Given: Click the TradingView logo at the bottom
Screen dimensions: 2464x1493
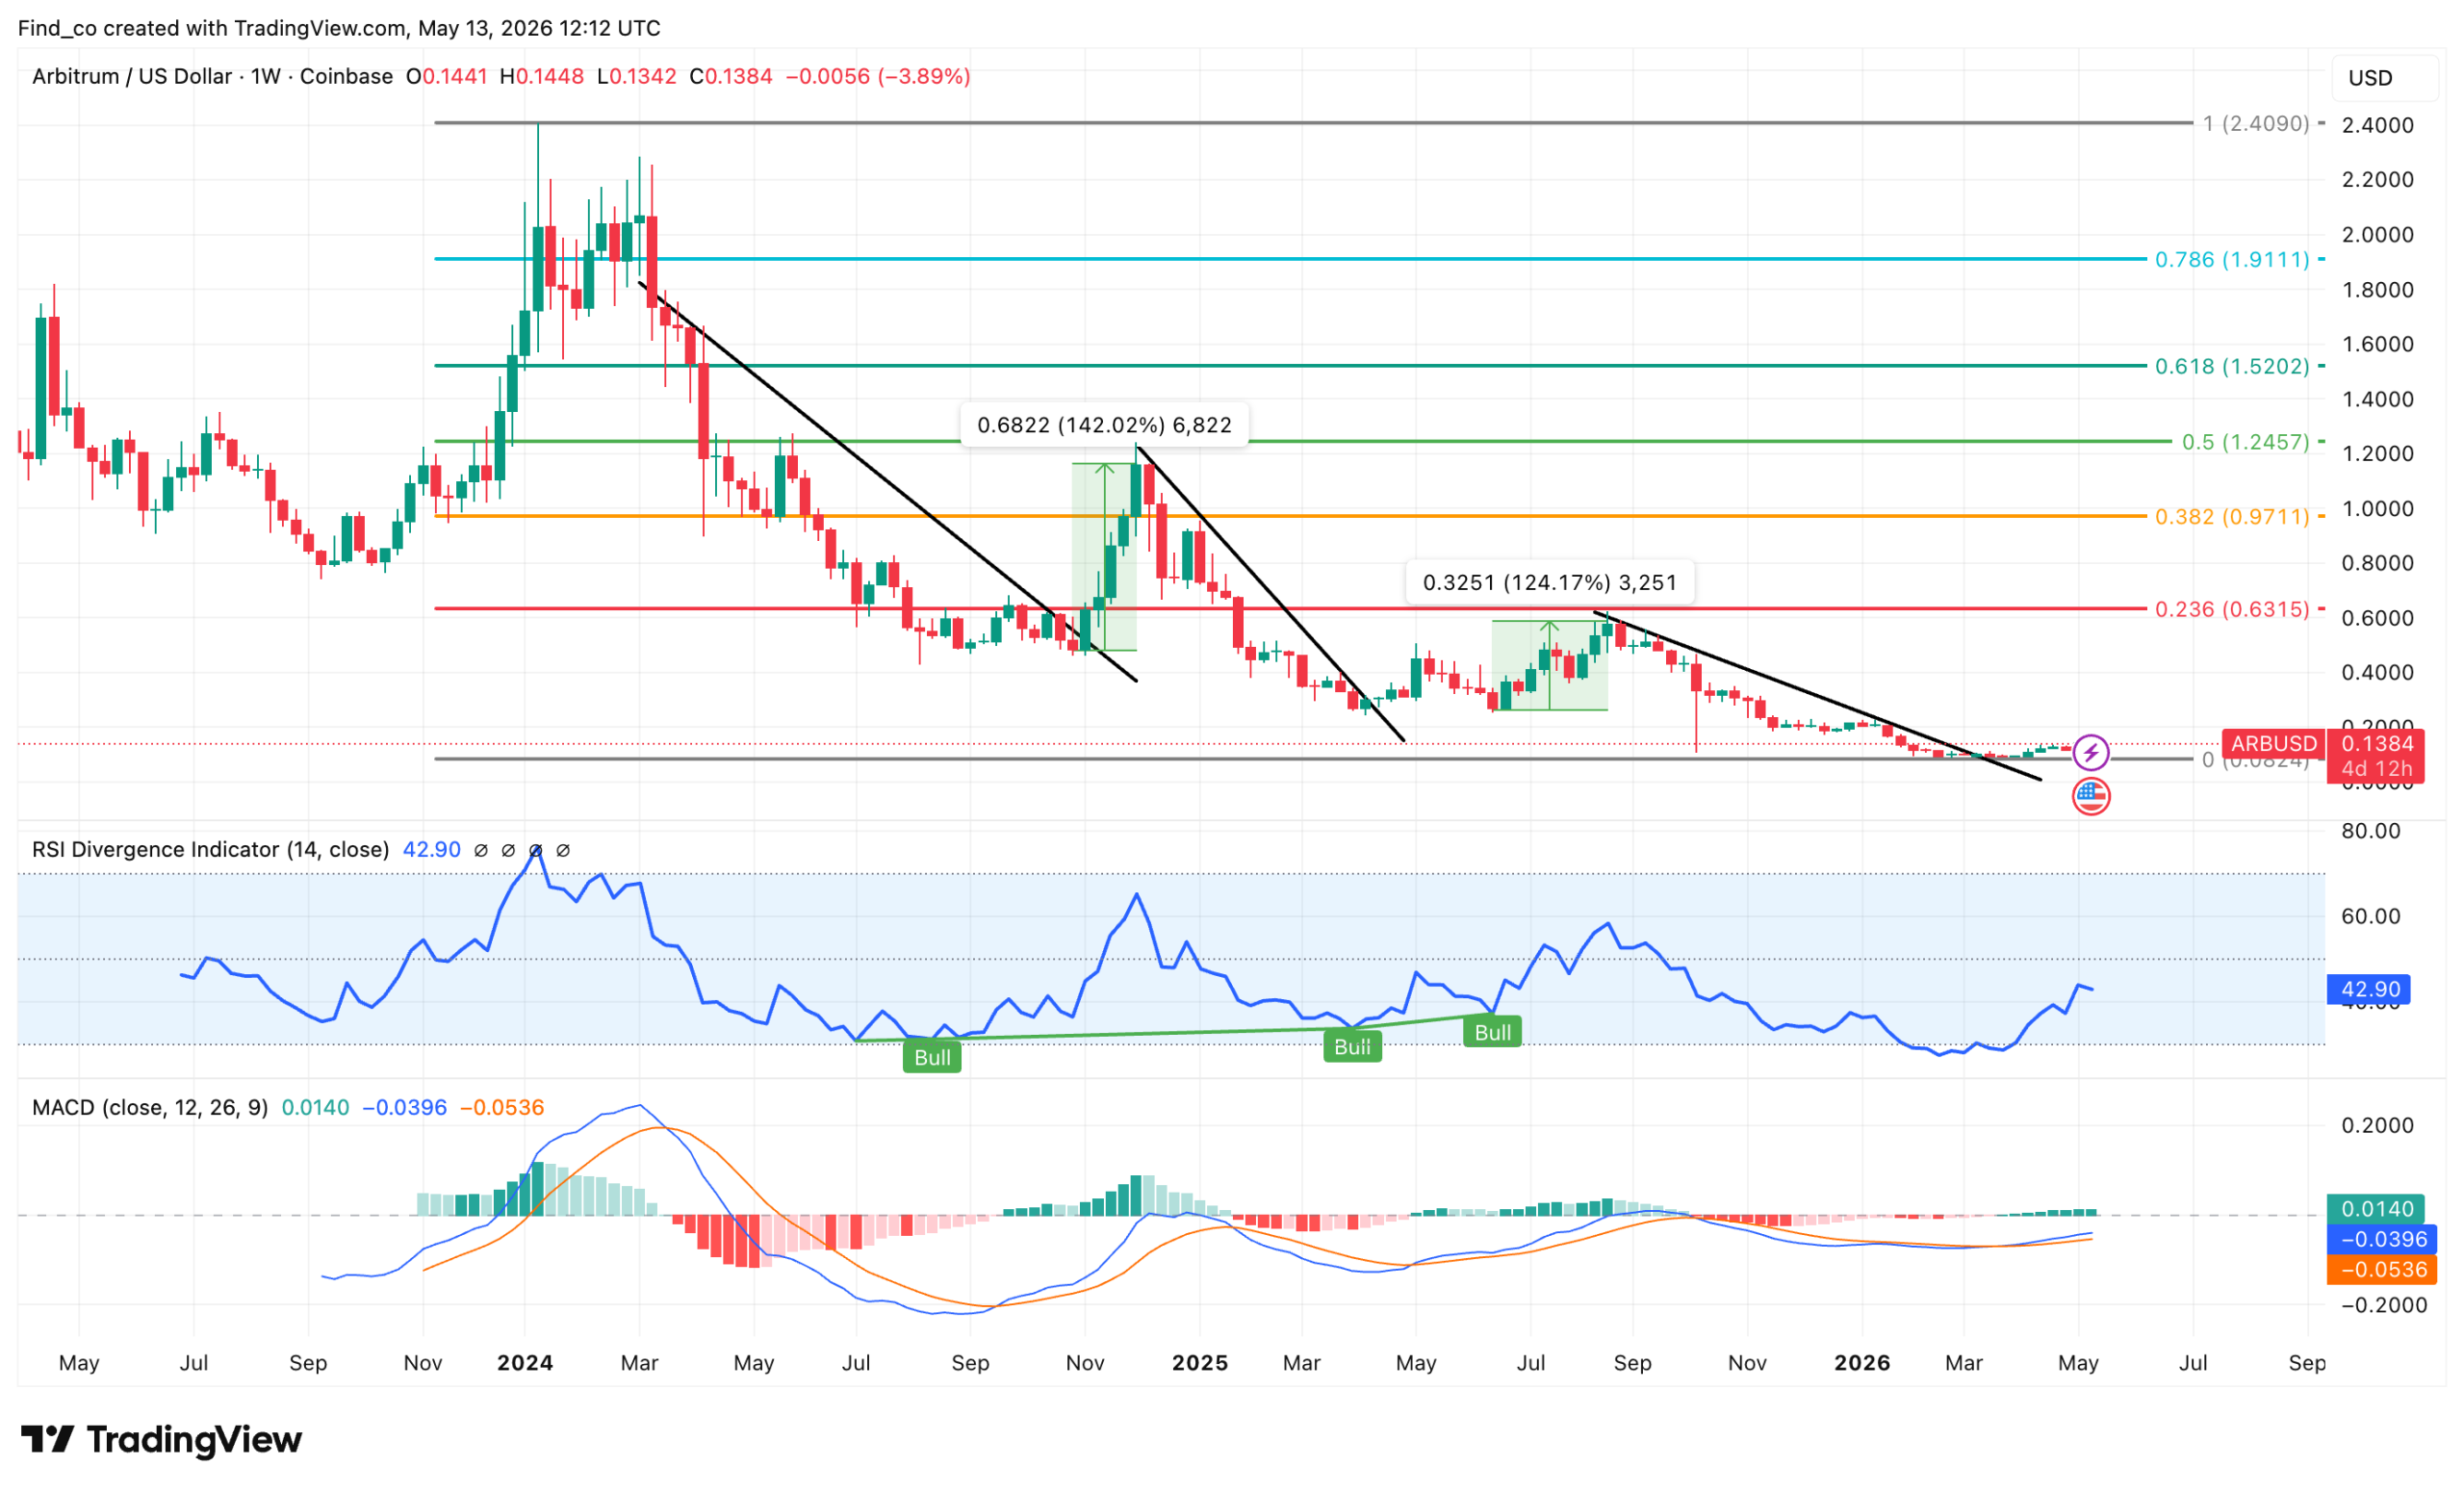Looking at the screenshot, I should click(161, 1440).
